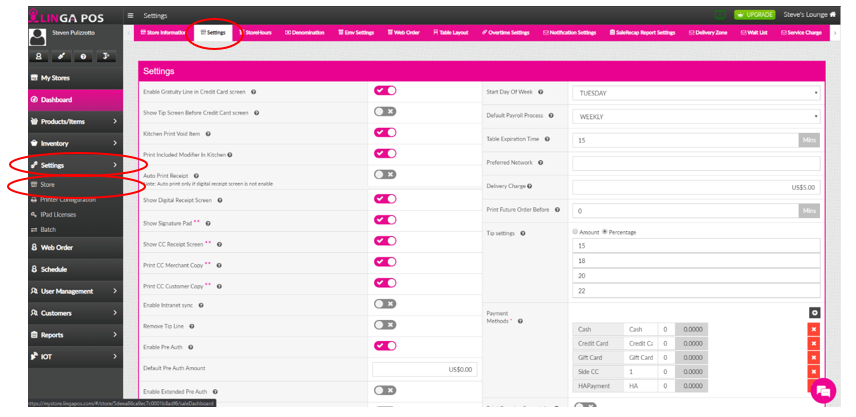Image resolution: width=856 pixels, height=417 pixels.
Task: Expand the IOT sidebar menu
Action: pos(75,356)
